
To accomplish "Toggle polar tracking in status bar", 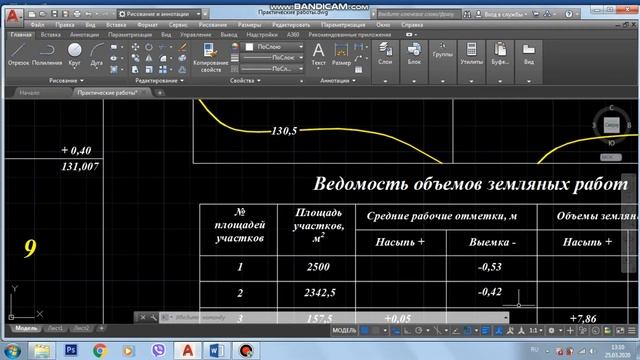I will pos(419,331).
